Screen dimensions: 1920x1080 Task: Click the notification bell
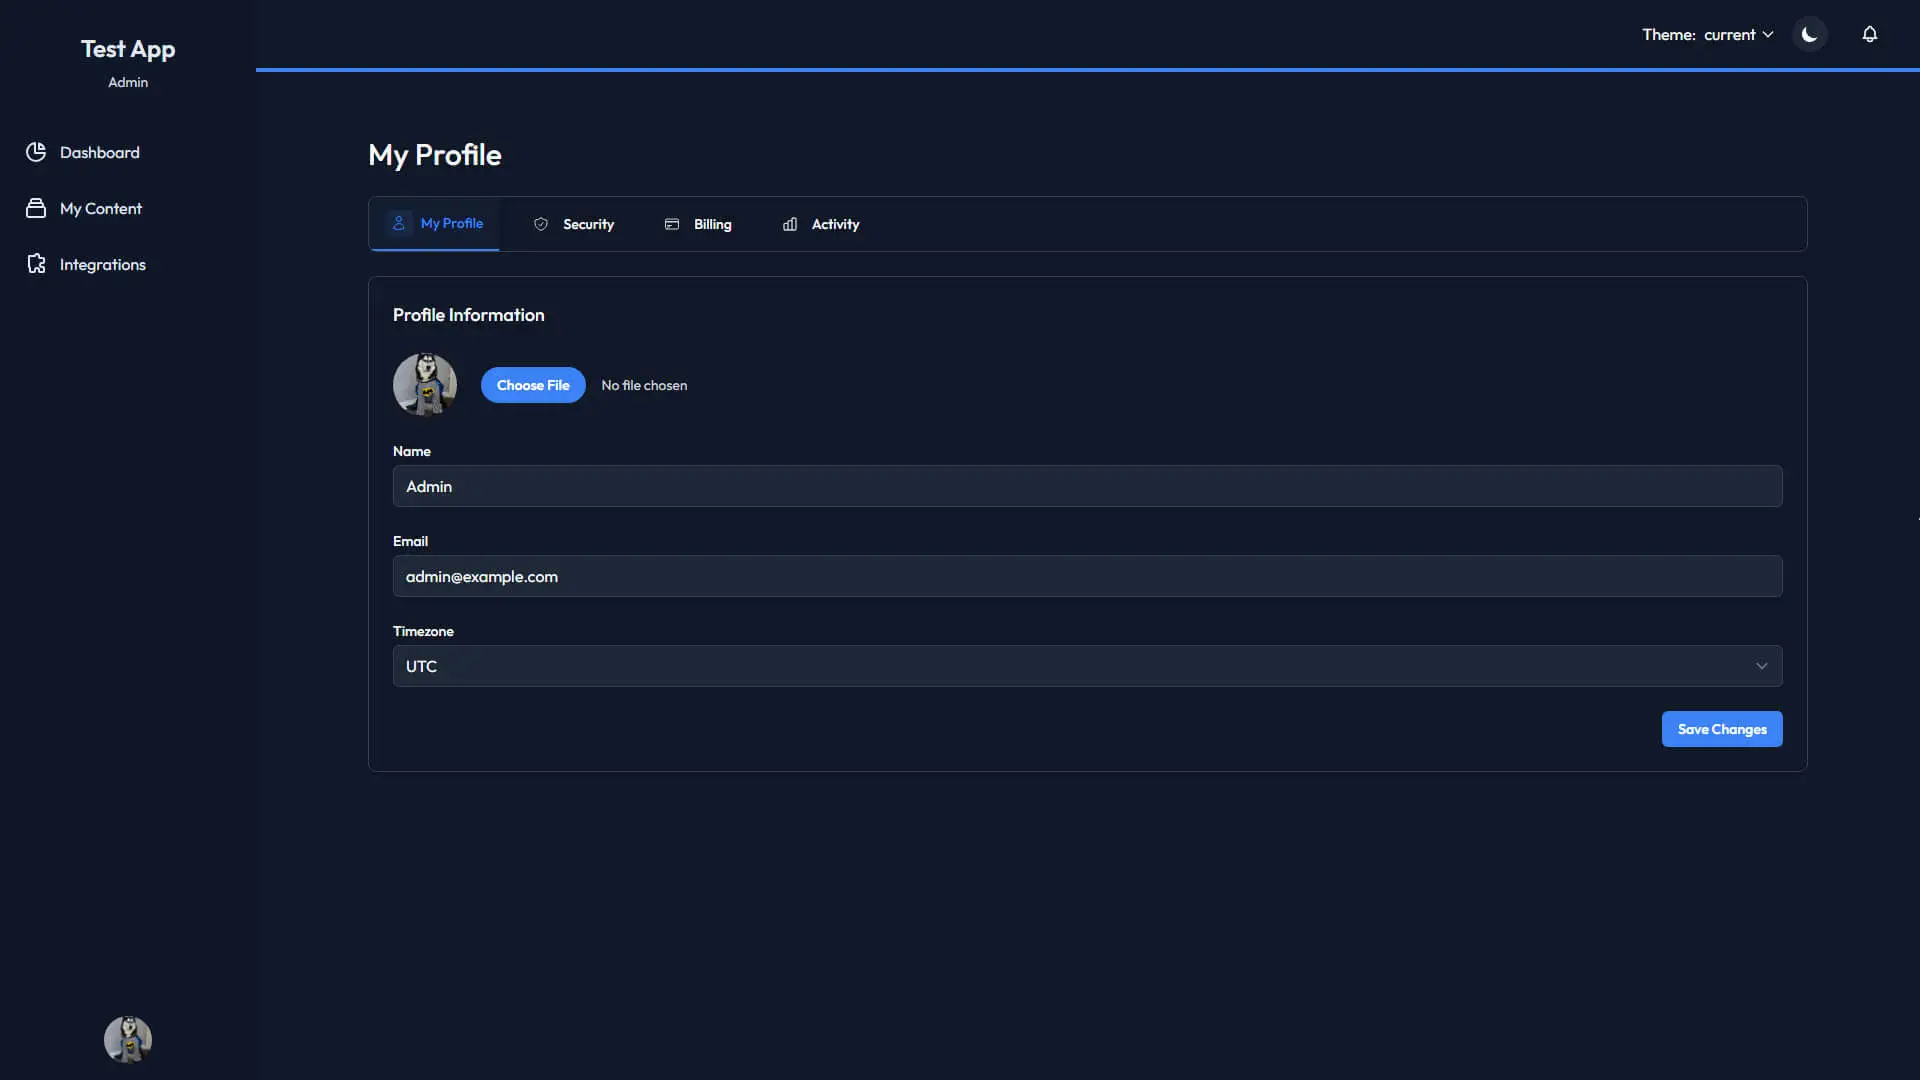click(x=1869, y=34)
